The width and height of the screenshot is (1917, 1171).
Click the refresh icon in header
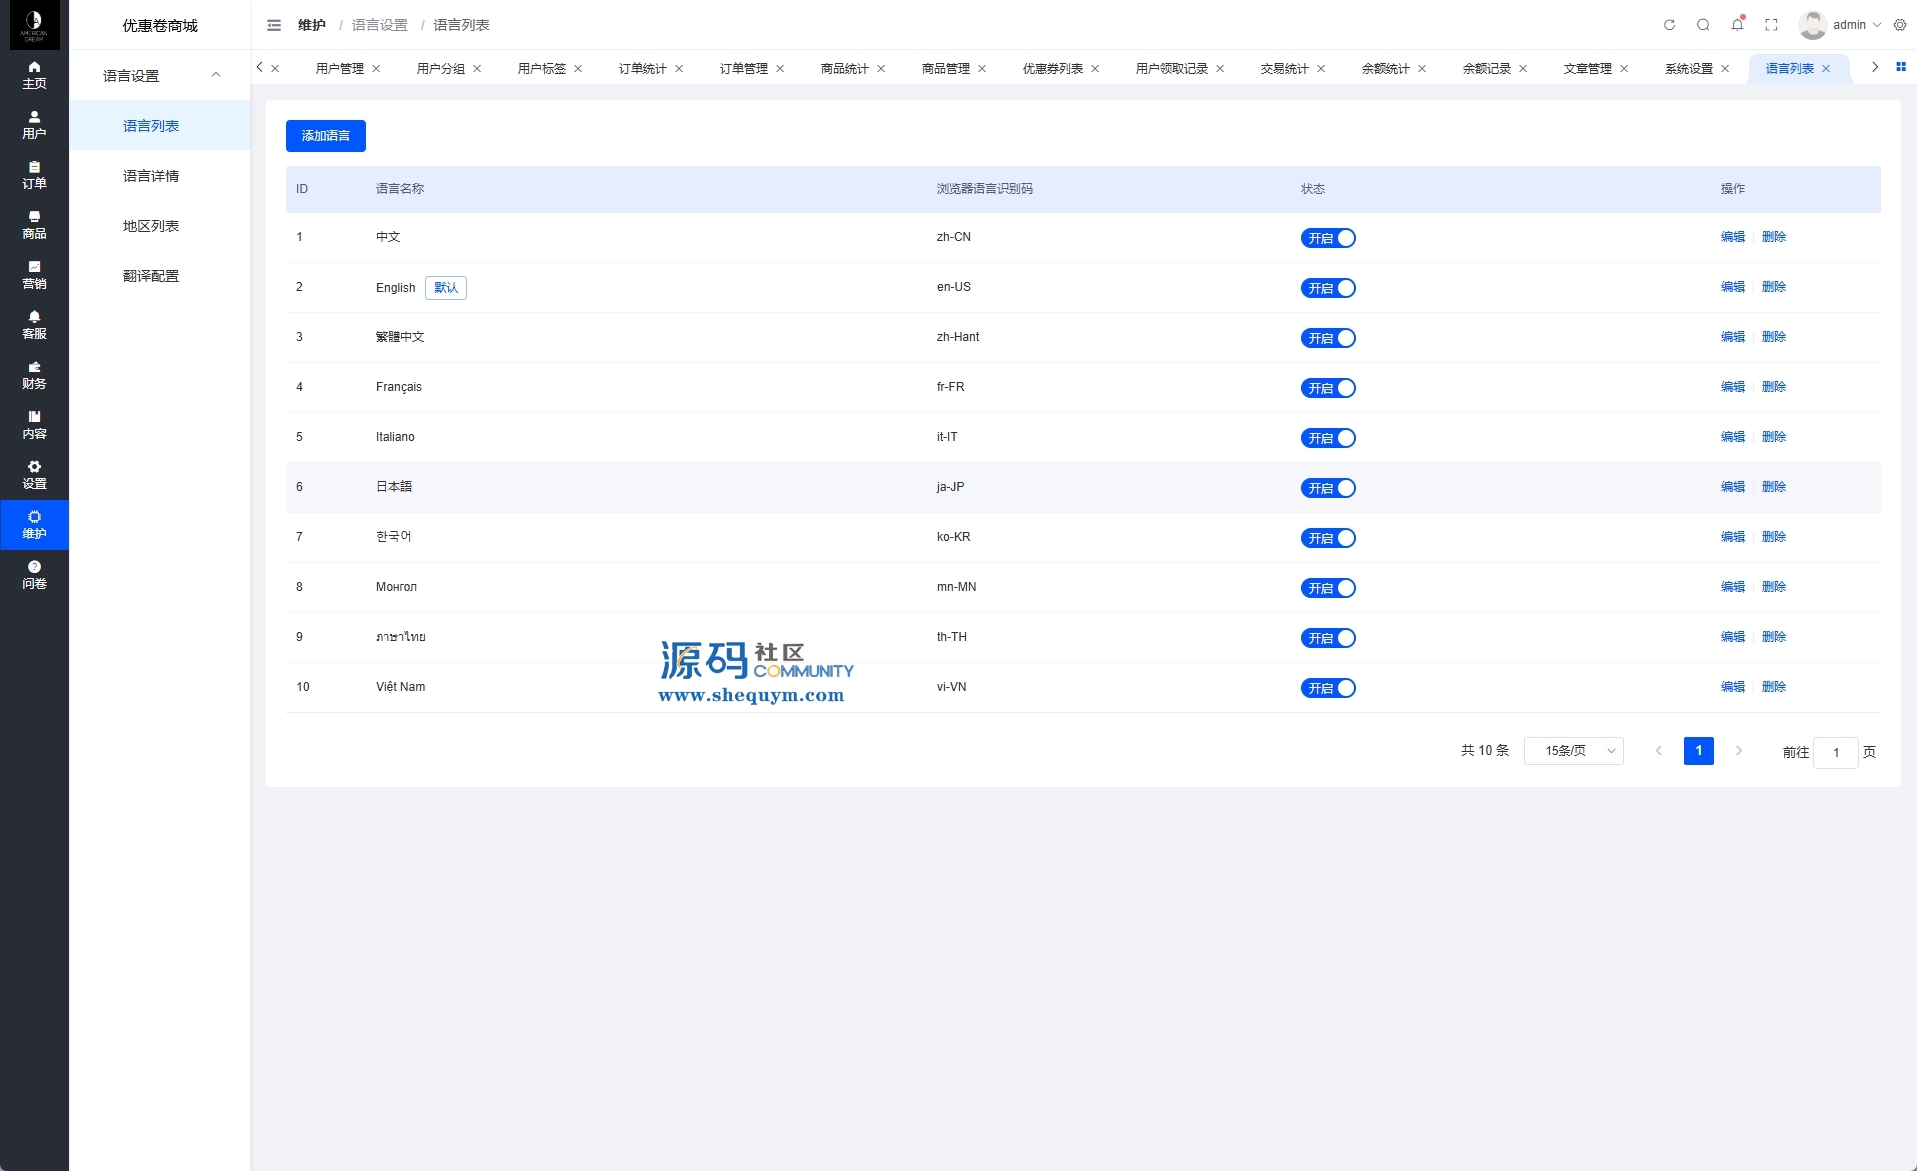(1669, 25)
